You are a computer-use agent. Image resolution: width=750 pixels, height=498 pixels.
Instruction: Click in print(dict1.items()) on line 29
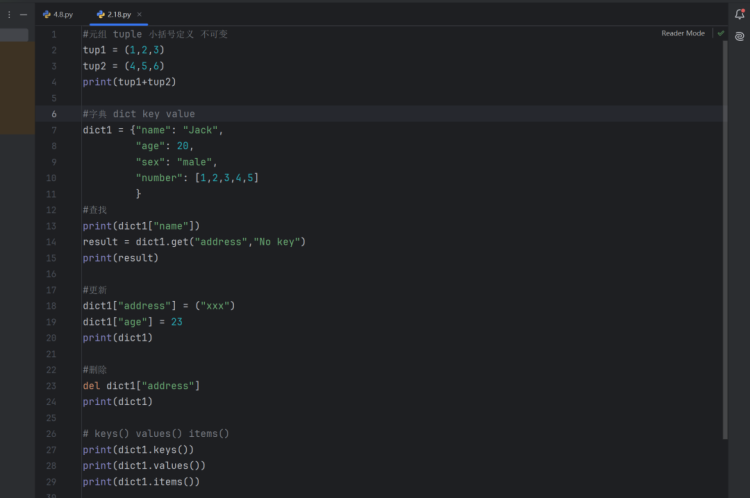tap(141, 482)
